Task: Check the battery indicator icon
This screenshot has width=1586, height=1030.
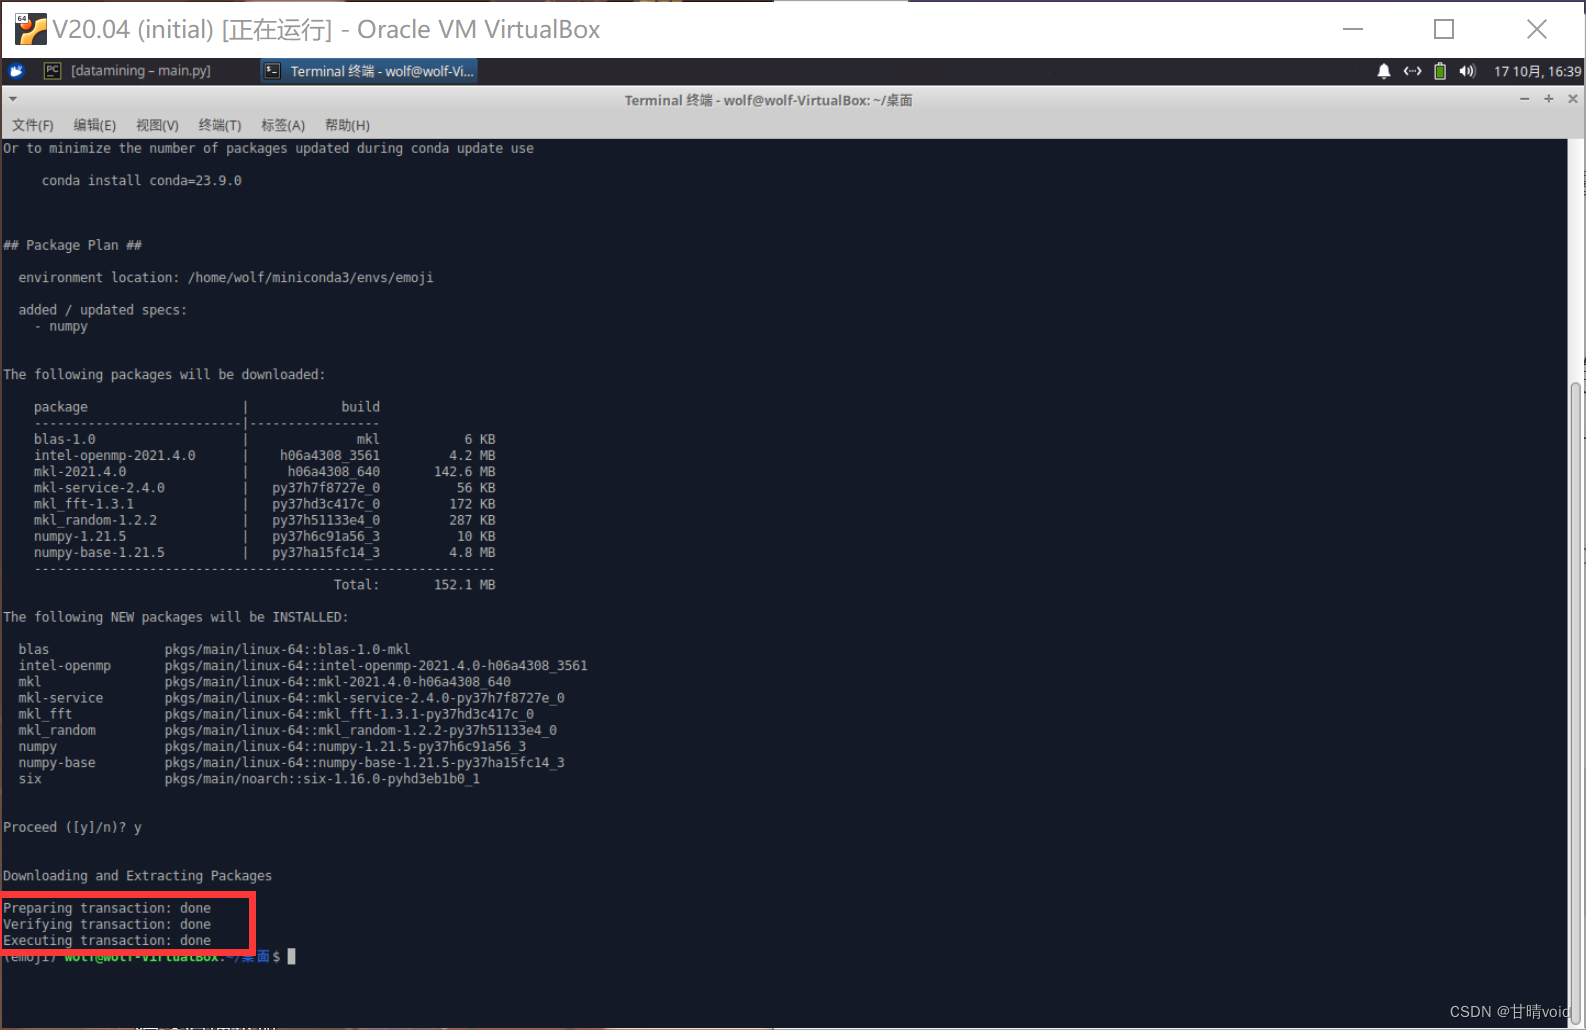Action: point(1440,71)
